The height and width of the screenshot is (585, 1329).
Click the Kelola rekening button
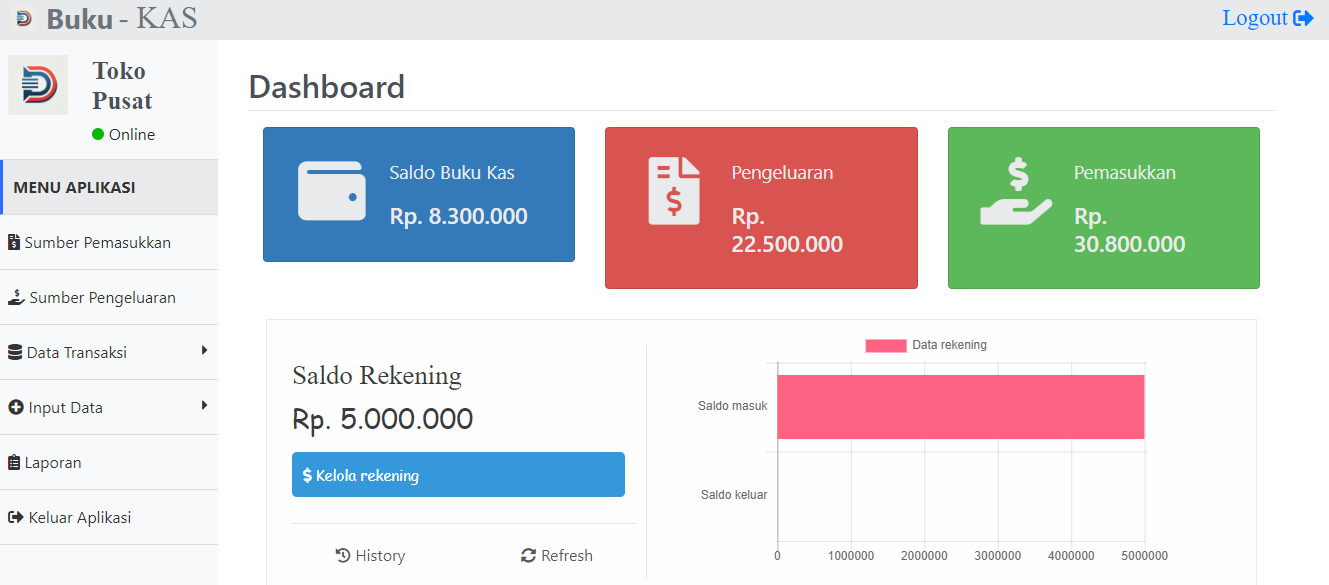[x=458, y=474]
